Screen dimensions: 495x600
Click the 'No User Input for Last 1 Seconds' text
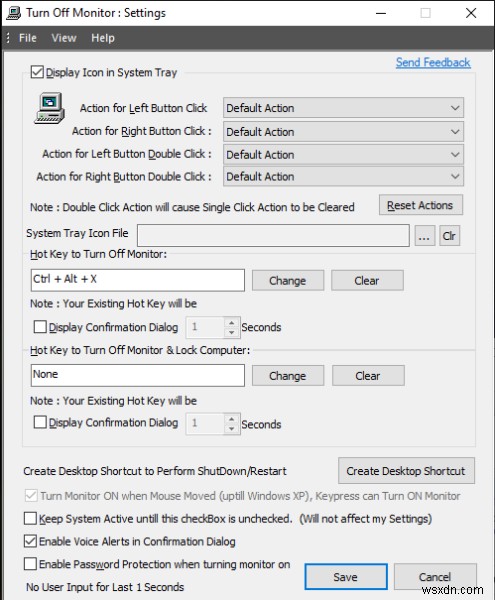[105, 587]
